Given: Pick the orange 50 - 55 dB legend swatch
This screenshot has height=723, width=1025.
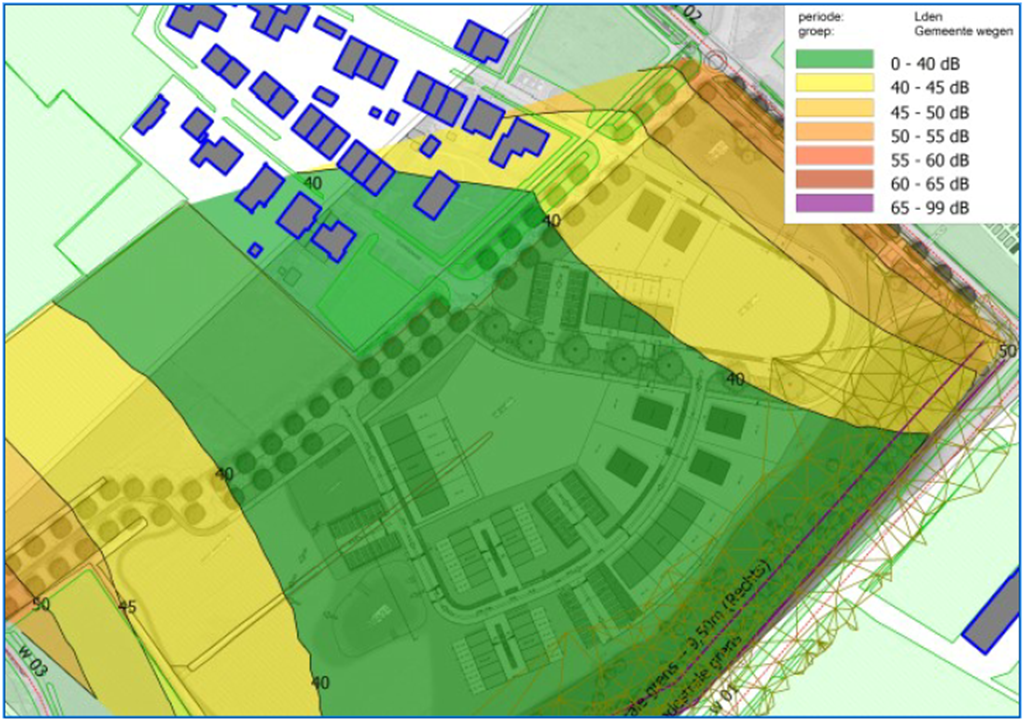Looking at the screenshot, I should pos(834,134).
